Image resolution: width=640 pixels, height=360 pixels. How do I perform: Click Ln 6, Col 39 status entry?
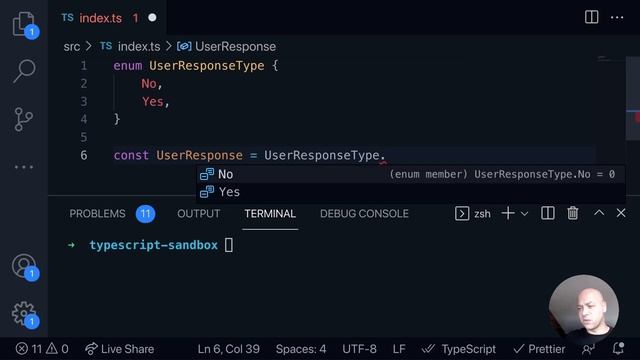click(229, 349)
